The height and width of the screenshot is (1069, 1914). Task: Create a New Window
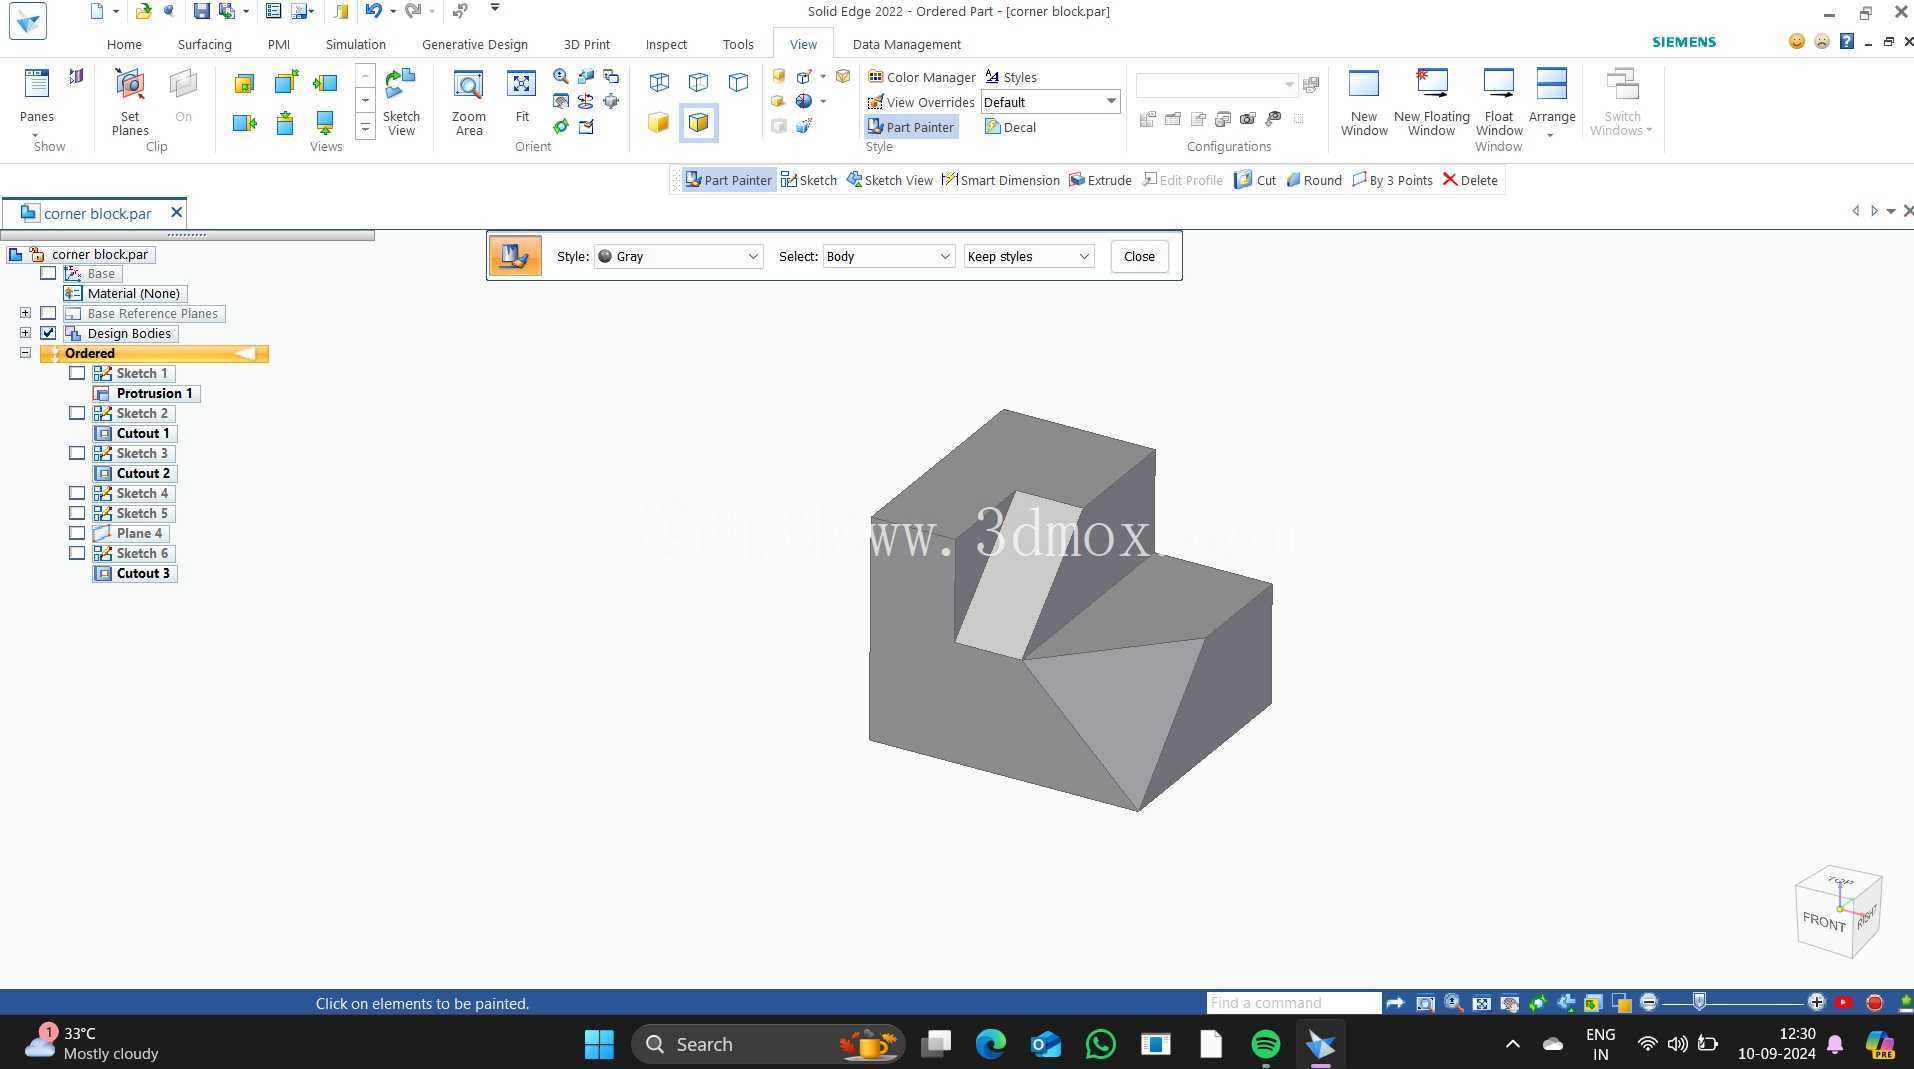coord(1364,102)
